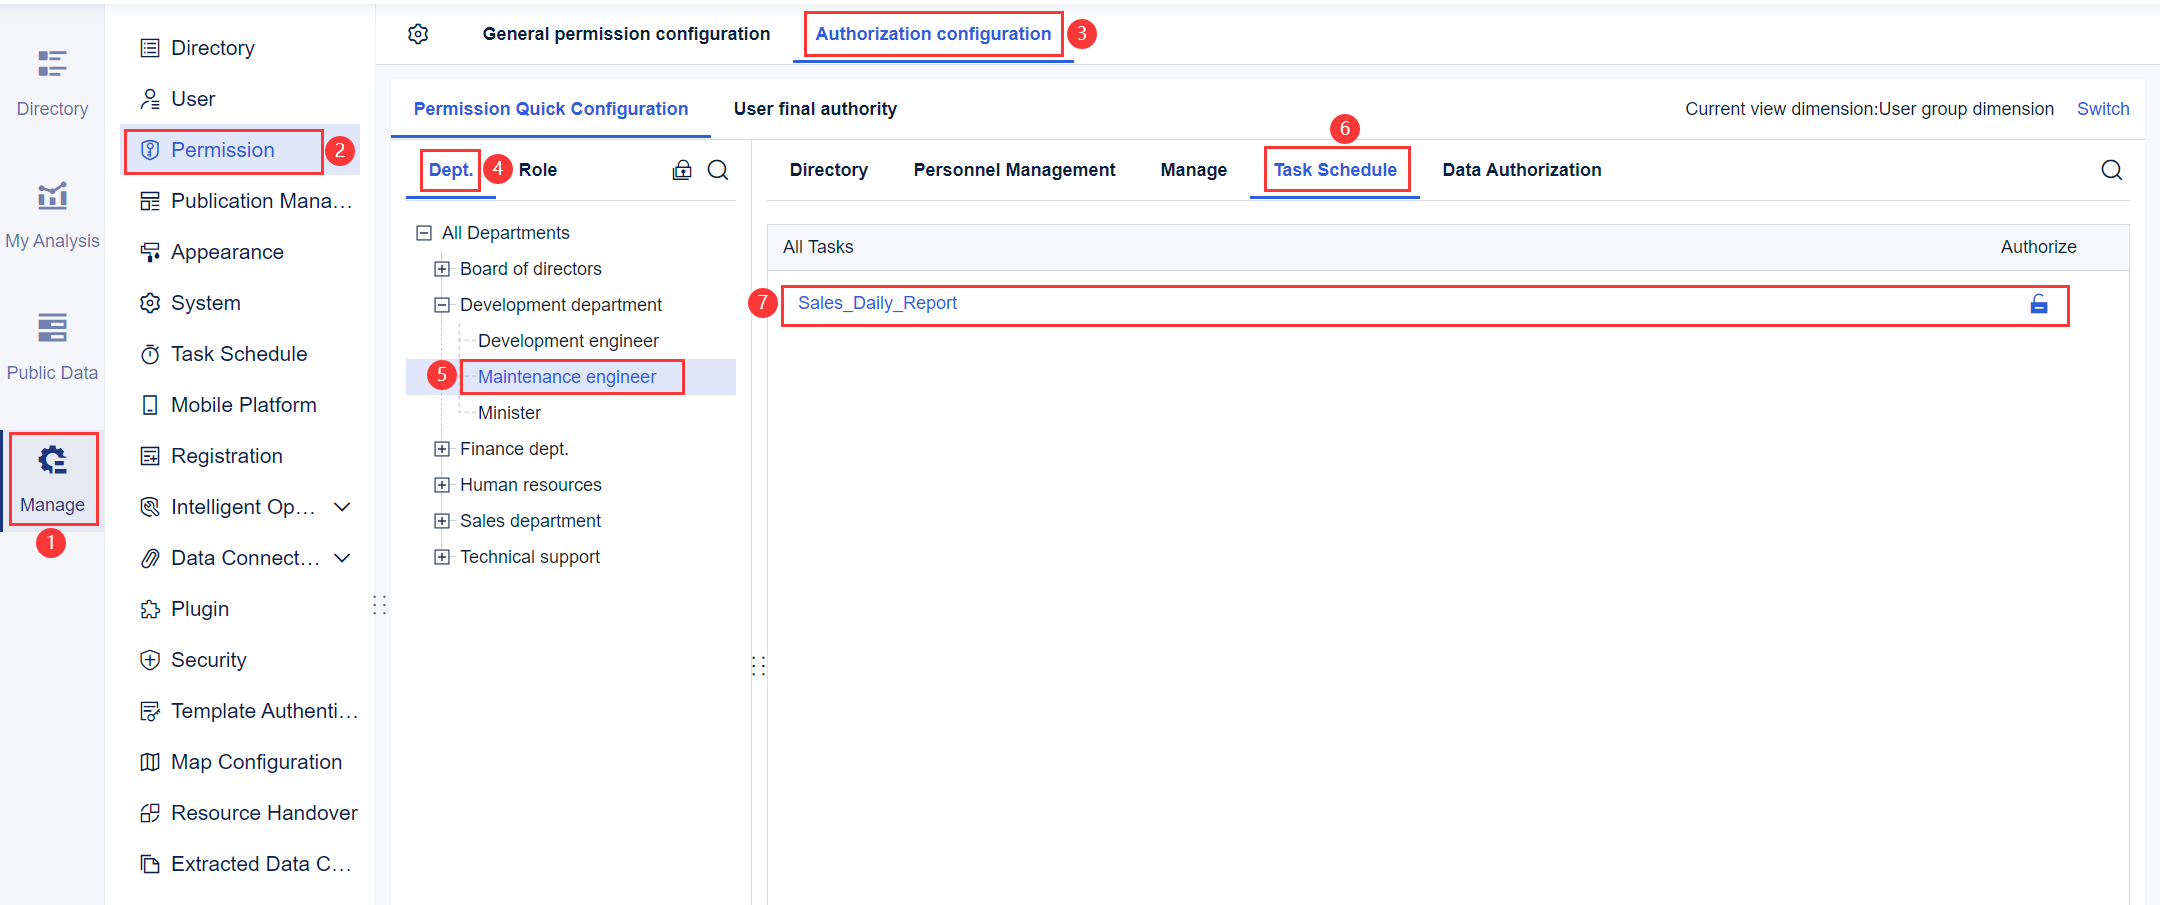Viewport: 2160px width, 905px height.
Task: Toggle the unlock icon on Sales_Daily_Report row
Action: click(x=2039, y=305)
